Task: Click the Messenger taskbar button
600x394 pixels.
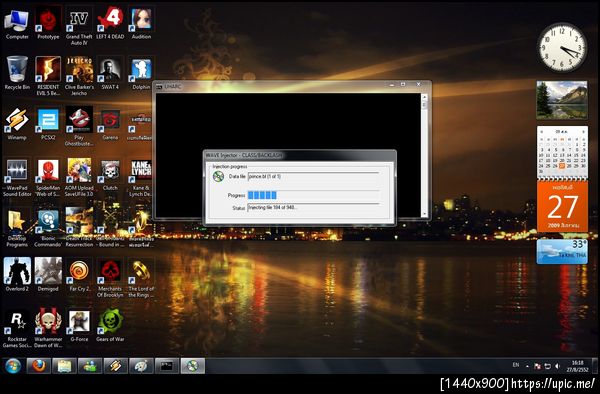Action: [x=90, y=366]
